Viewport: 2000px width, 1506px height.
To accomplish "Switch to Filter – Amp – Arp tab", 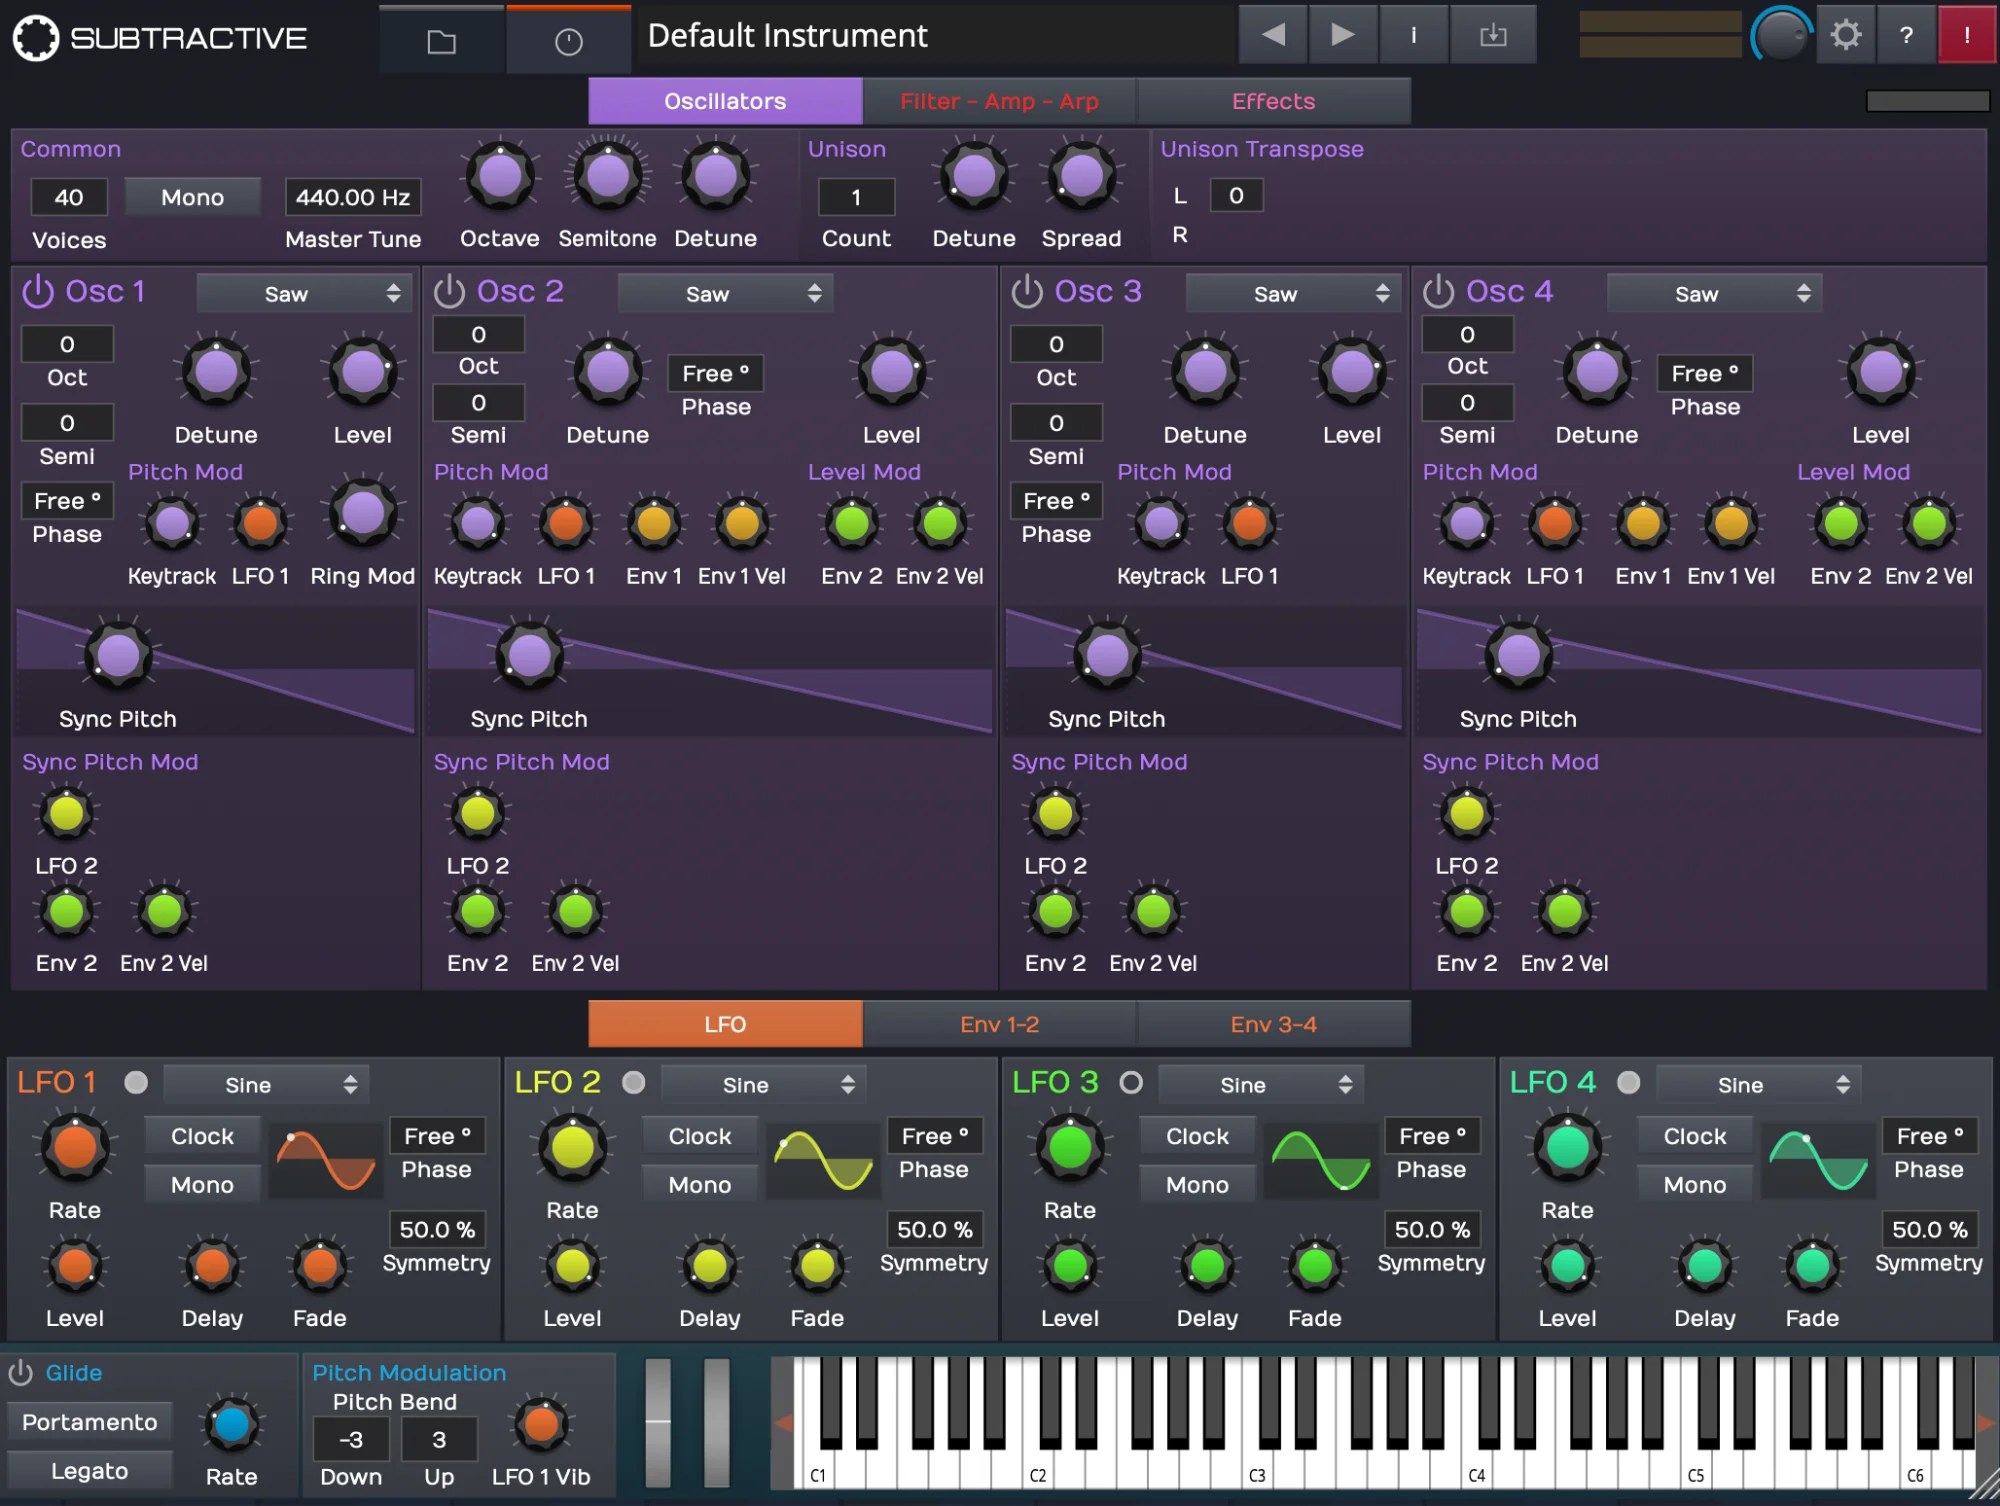I will click(x=999, y=101).
